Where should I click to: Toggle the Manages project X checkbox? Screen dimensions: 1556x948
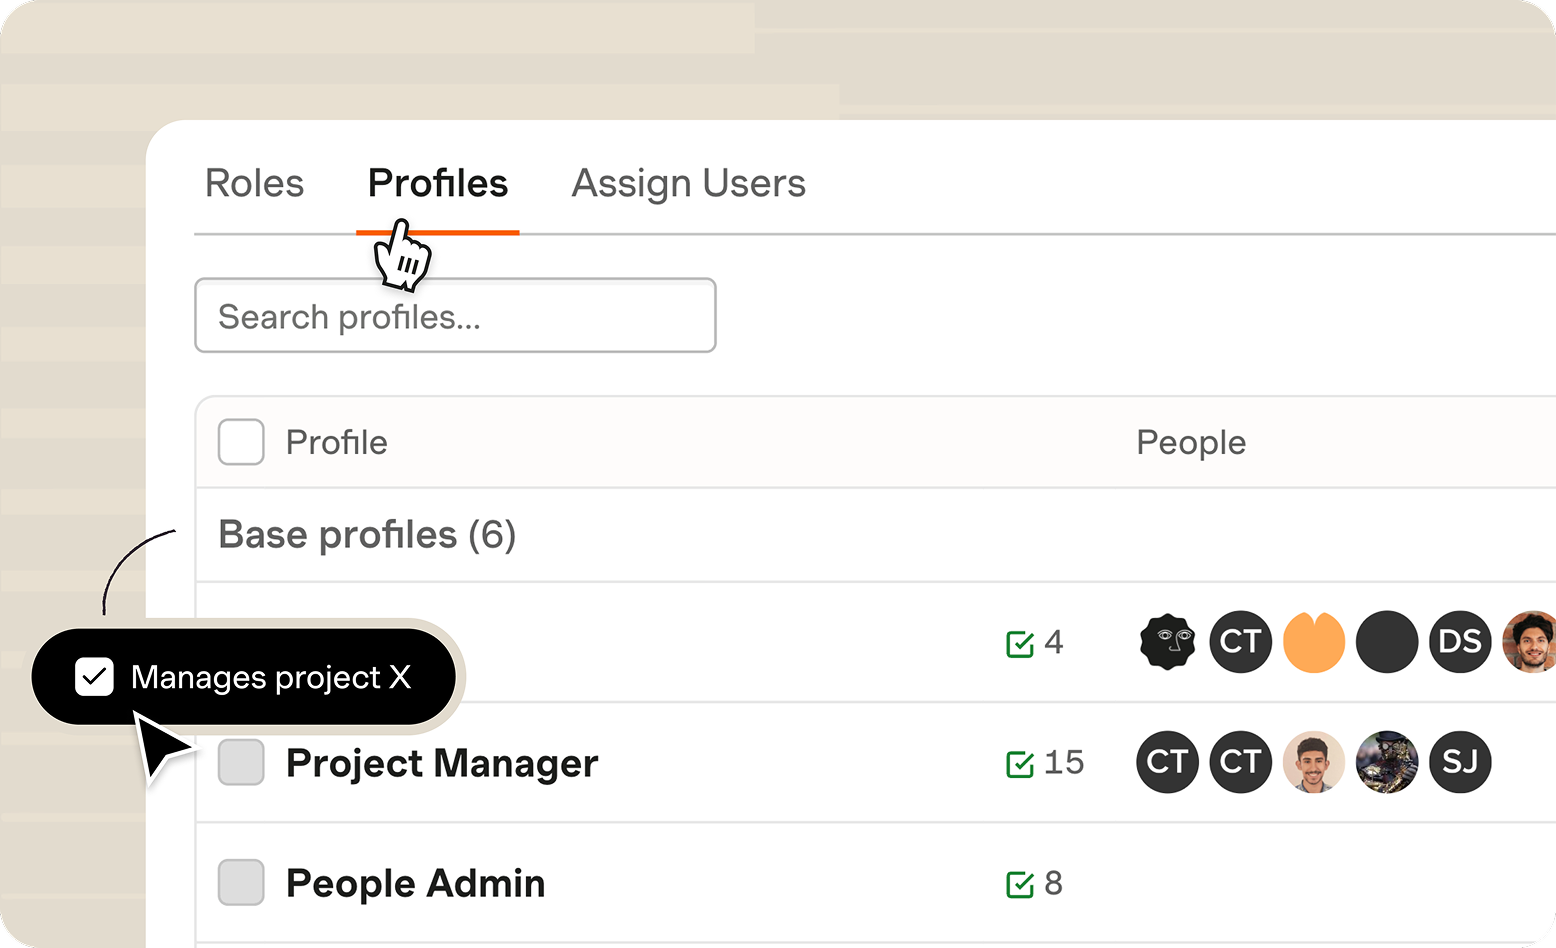click(x=94, y=677)
